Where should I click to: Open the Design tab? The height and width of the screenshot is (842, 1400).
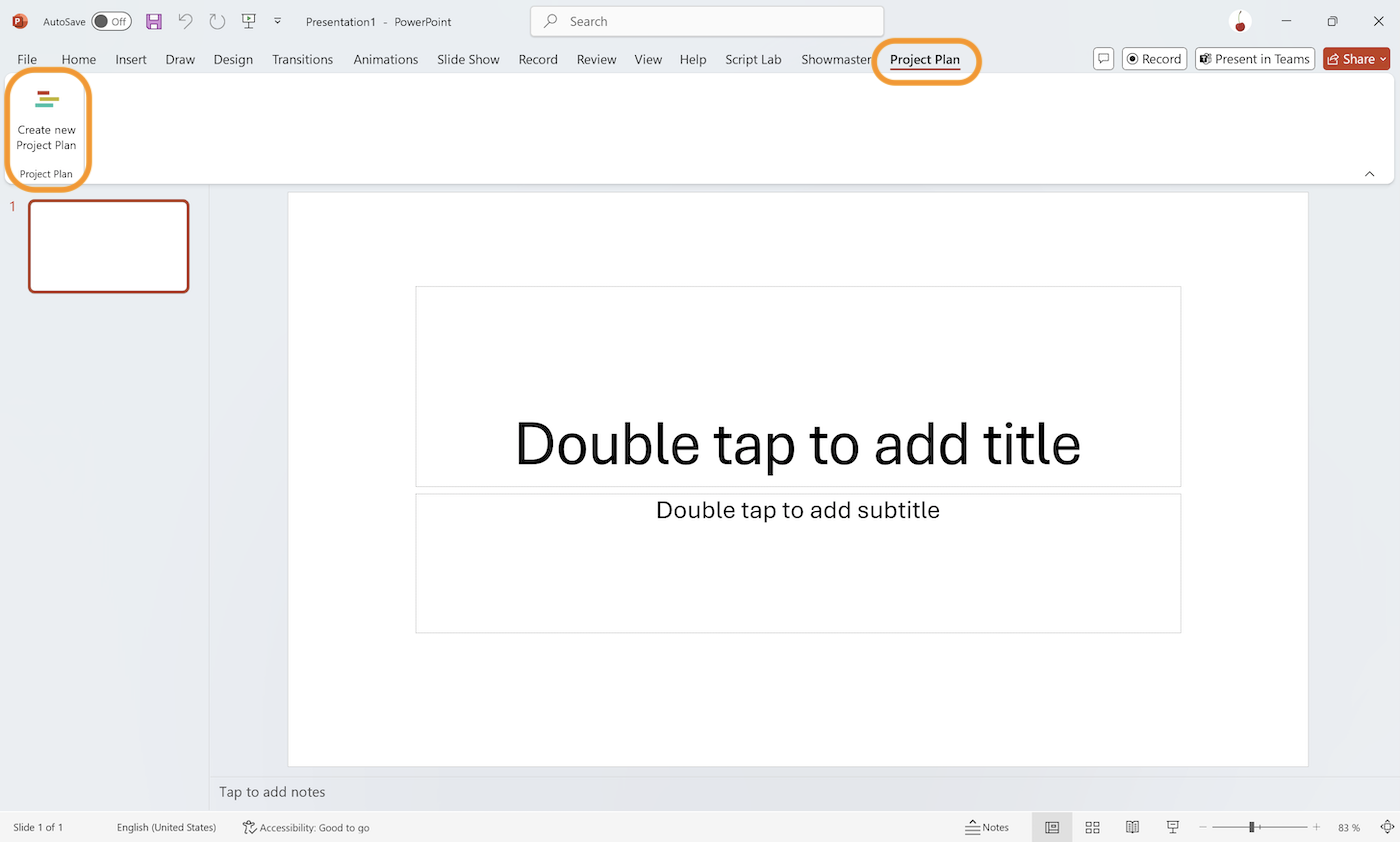pyautogui.click(x=233, y=59)
